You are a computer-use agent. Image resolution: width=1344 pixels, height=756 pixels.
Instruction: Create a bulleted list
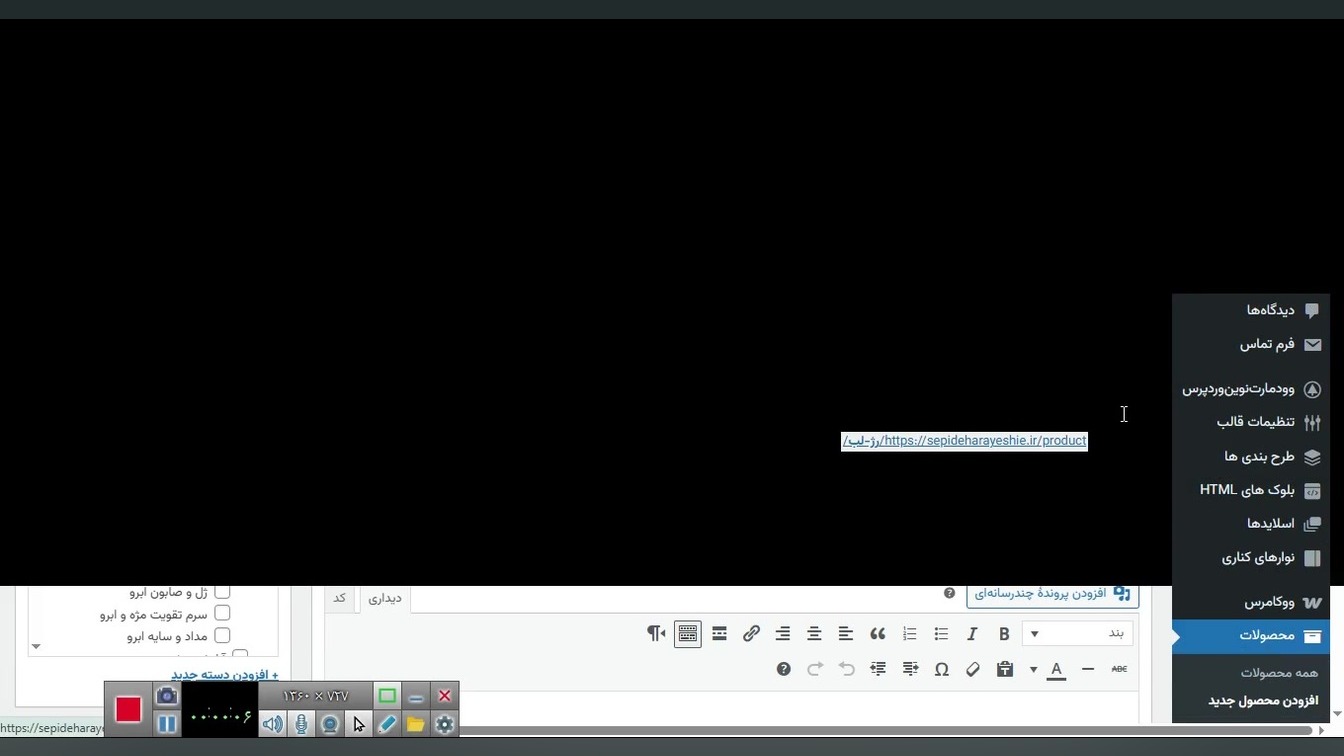[941, 634]
